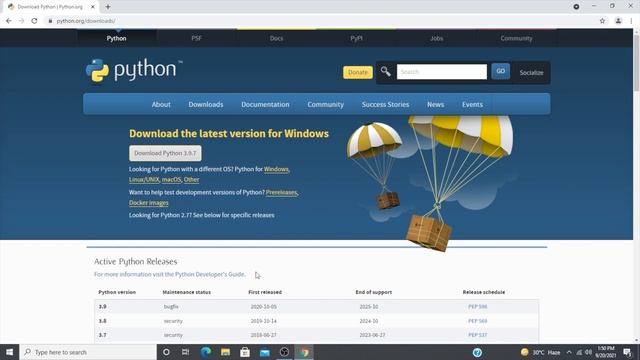Click the blue help icon in taskbar

click(x=477, y=352)
